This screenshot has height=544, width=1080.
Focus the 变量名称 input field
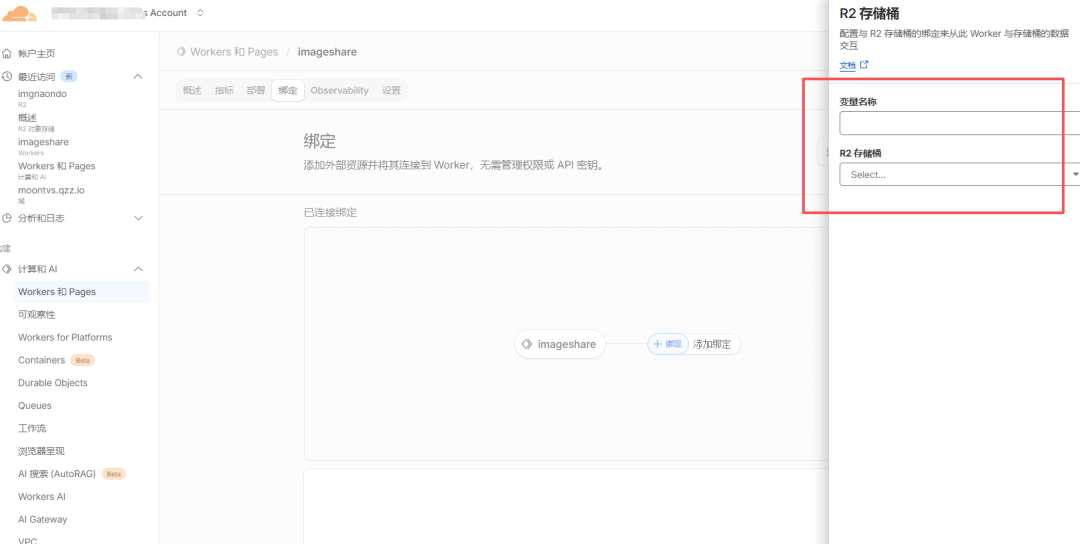click(x=959, y=123)
